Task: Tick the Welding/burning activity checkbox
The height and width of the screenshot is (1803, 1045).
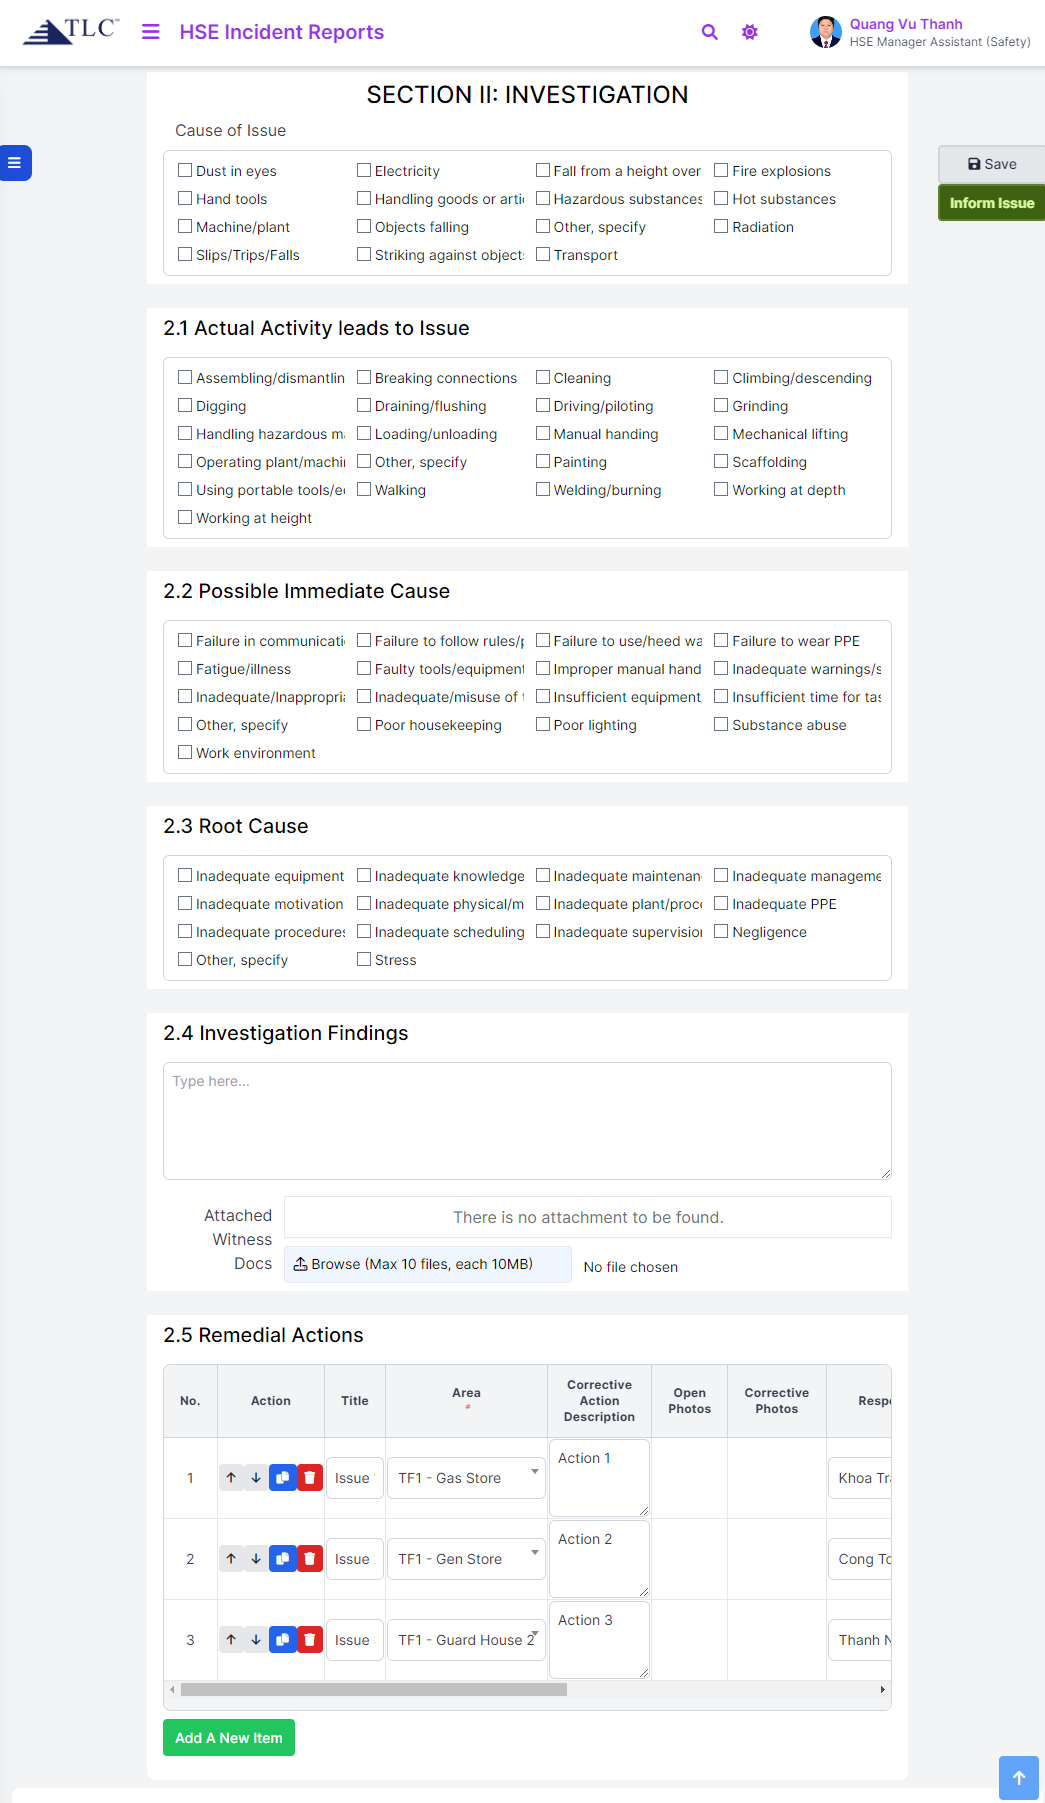Action: point(543,490)
